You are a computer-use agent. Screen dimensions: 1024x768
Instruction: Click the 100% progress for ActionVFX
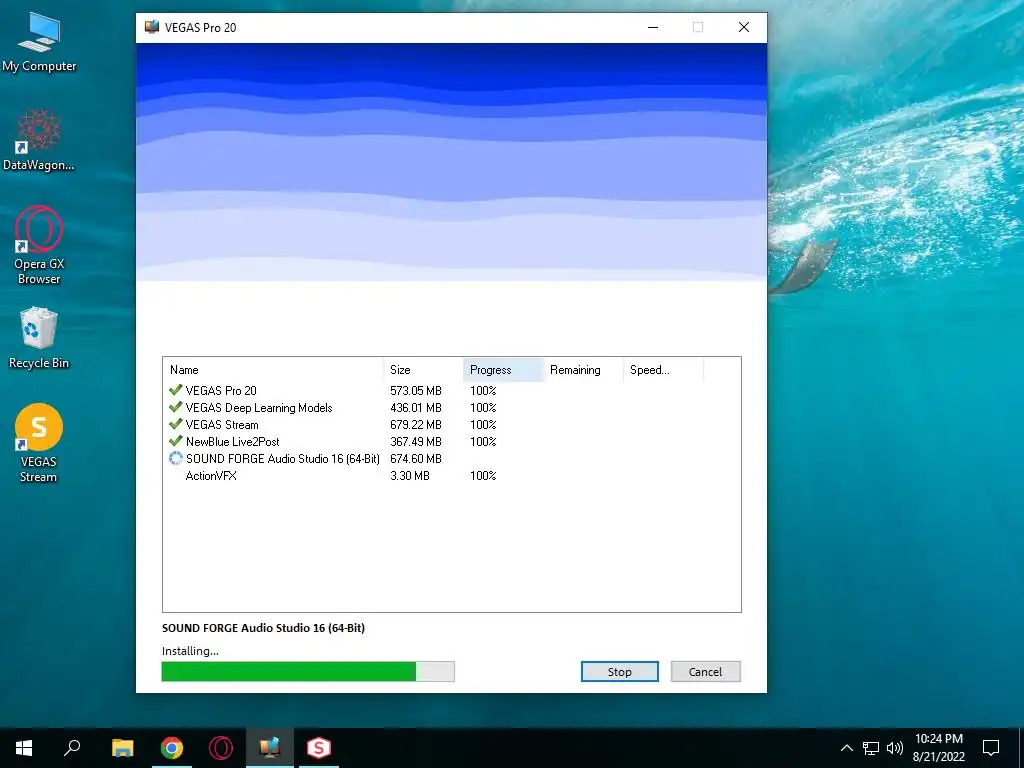tap(483, 475)
